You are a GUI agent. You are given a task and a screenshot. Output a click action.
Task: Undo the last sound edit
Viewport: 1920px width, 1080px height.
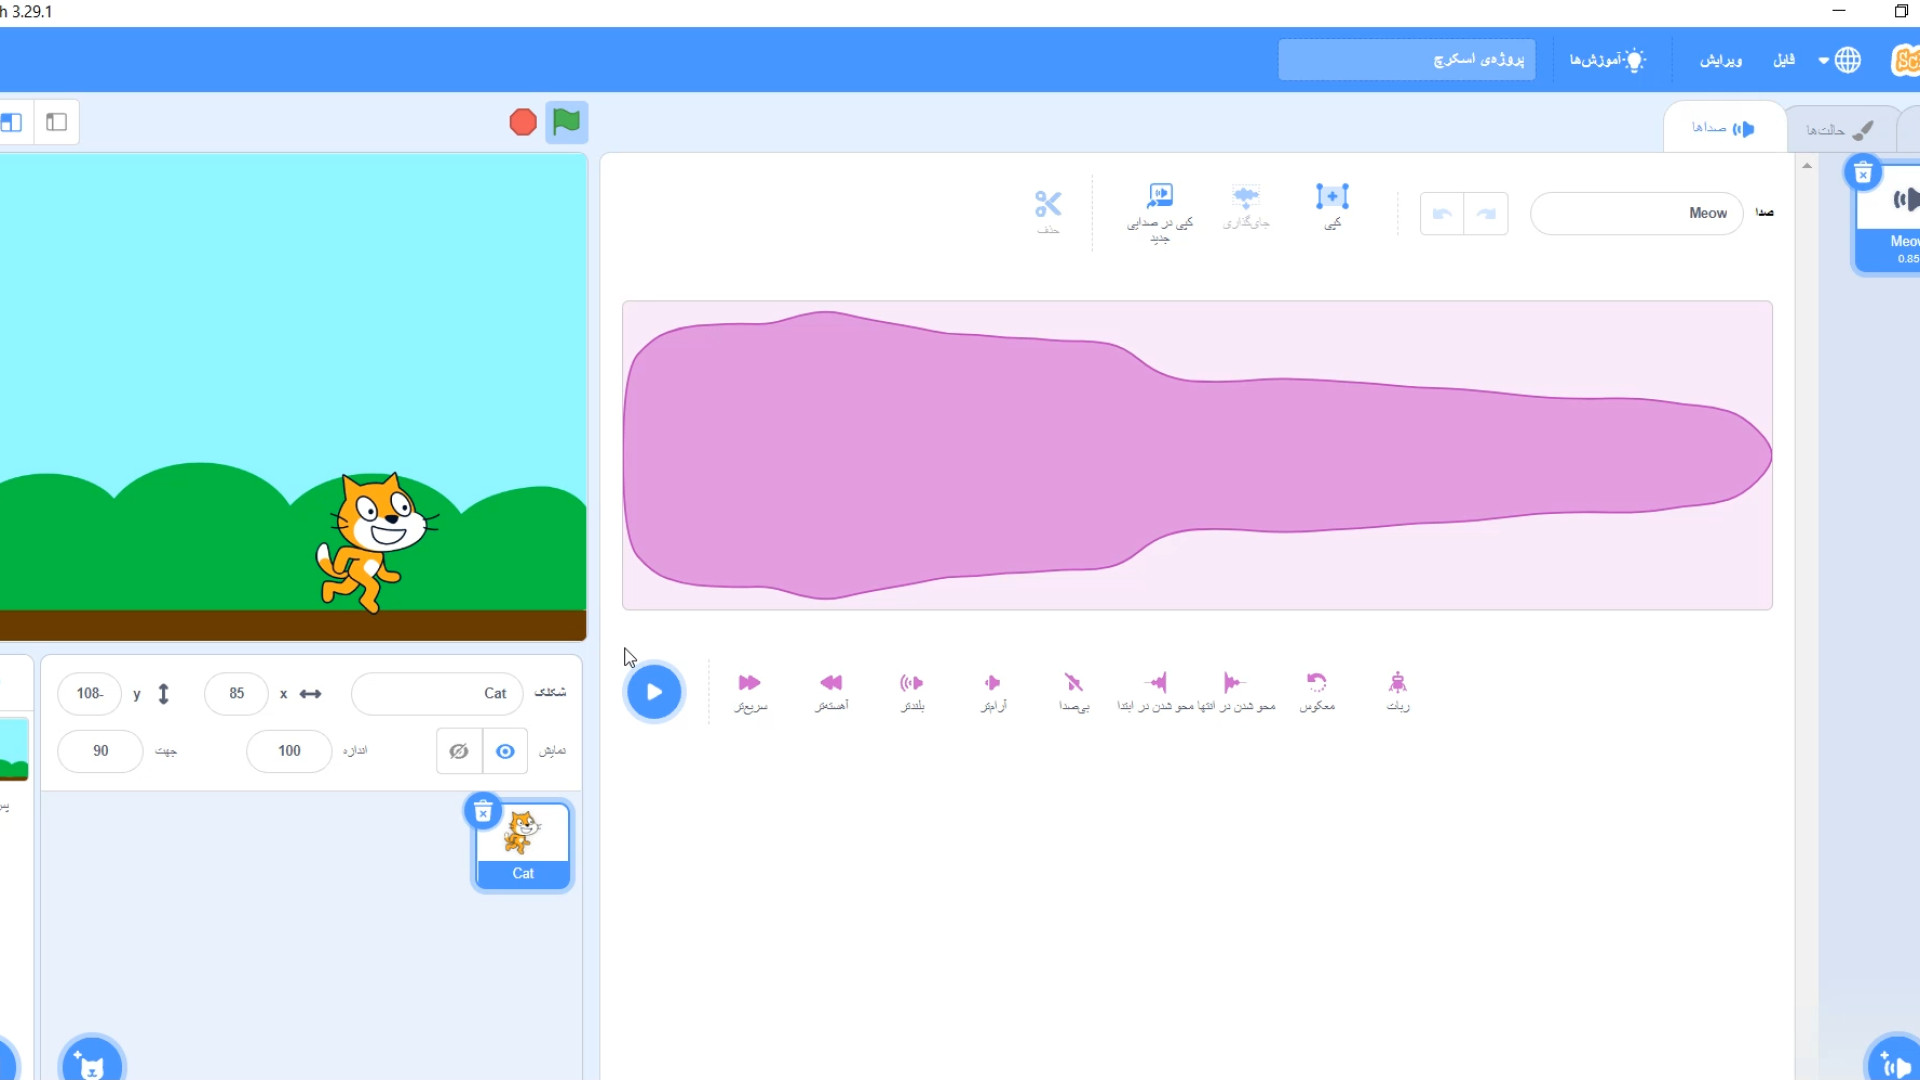1442,214
